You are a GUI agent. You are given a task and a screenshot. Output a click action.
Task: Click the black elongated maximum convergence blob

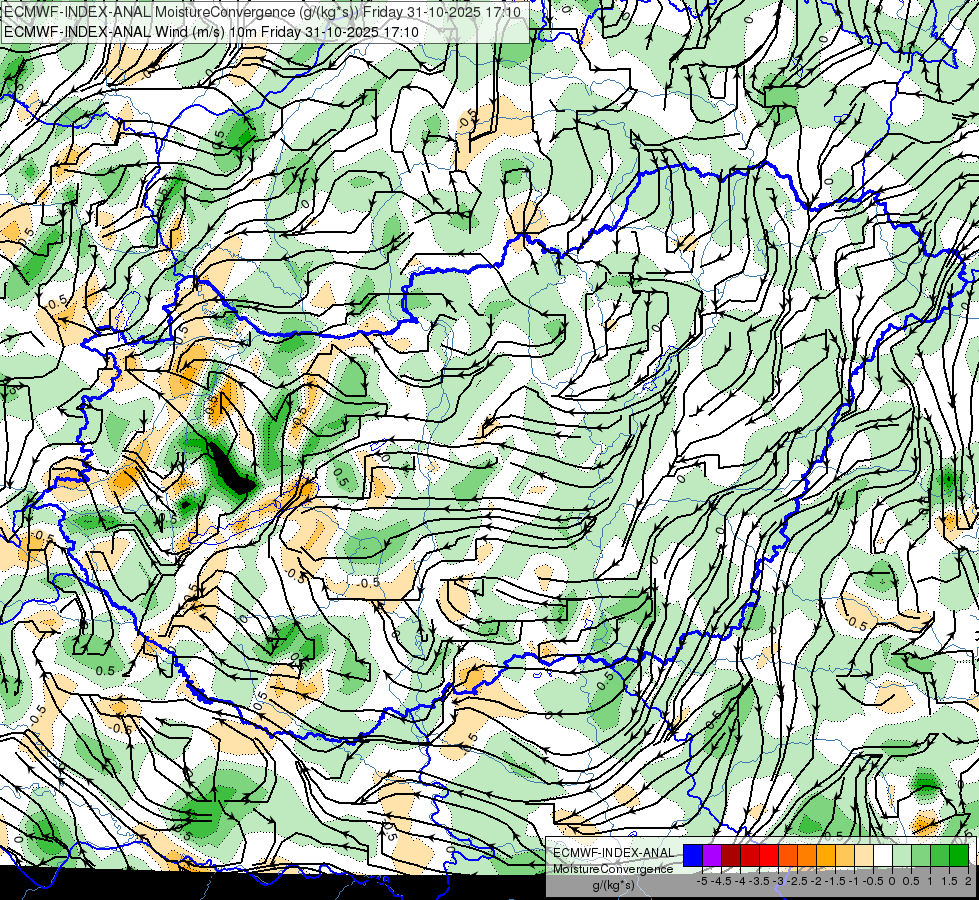pyautogui.click(x=229, y=468)
